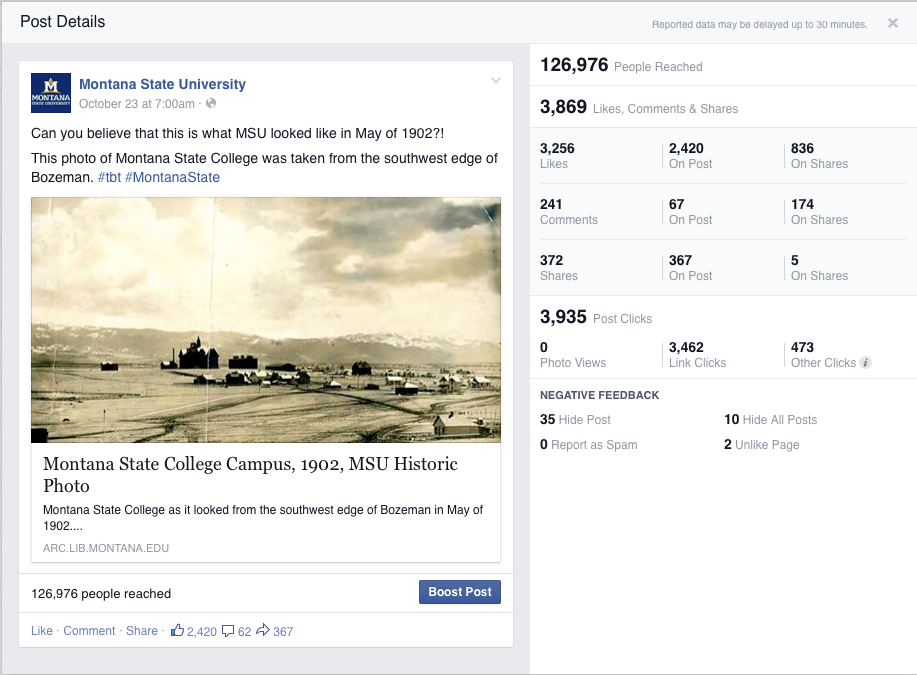Viewport: 917px width, 675px height.
Task: Close the Post Details dialog
Action: coord(892,23)
